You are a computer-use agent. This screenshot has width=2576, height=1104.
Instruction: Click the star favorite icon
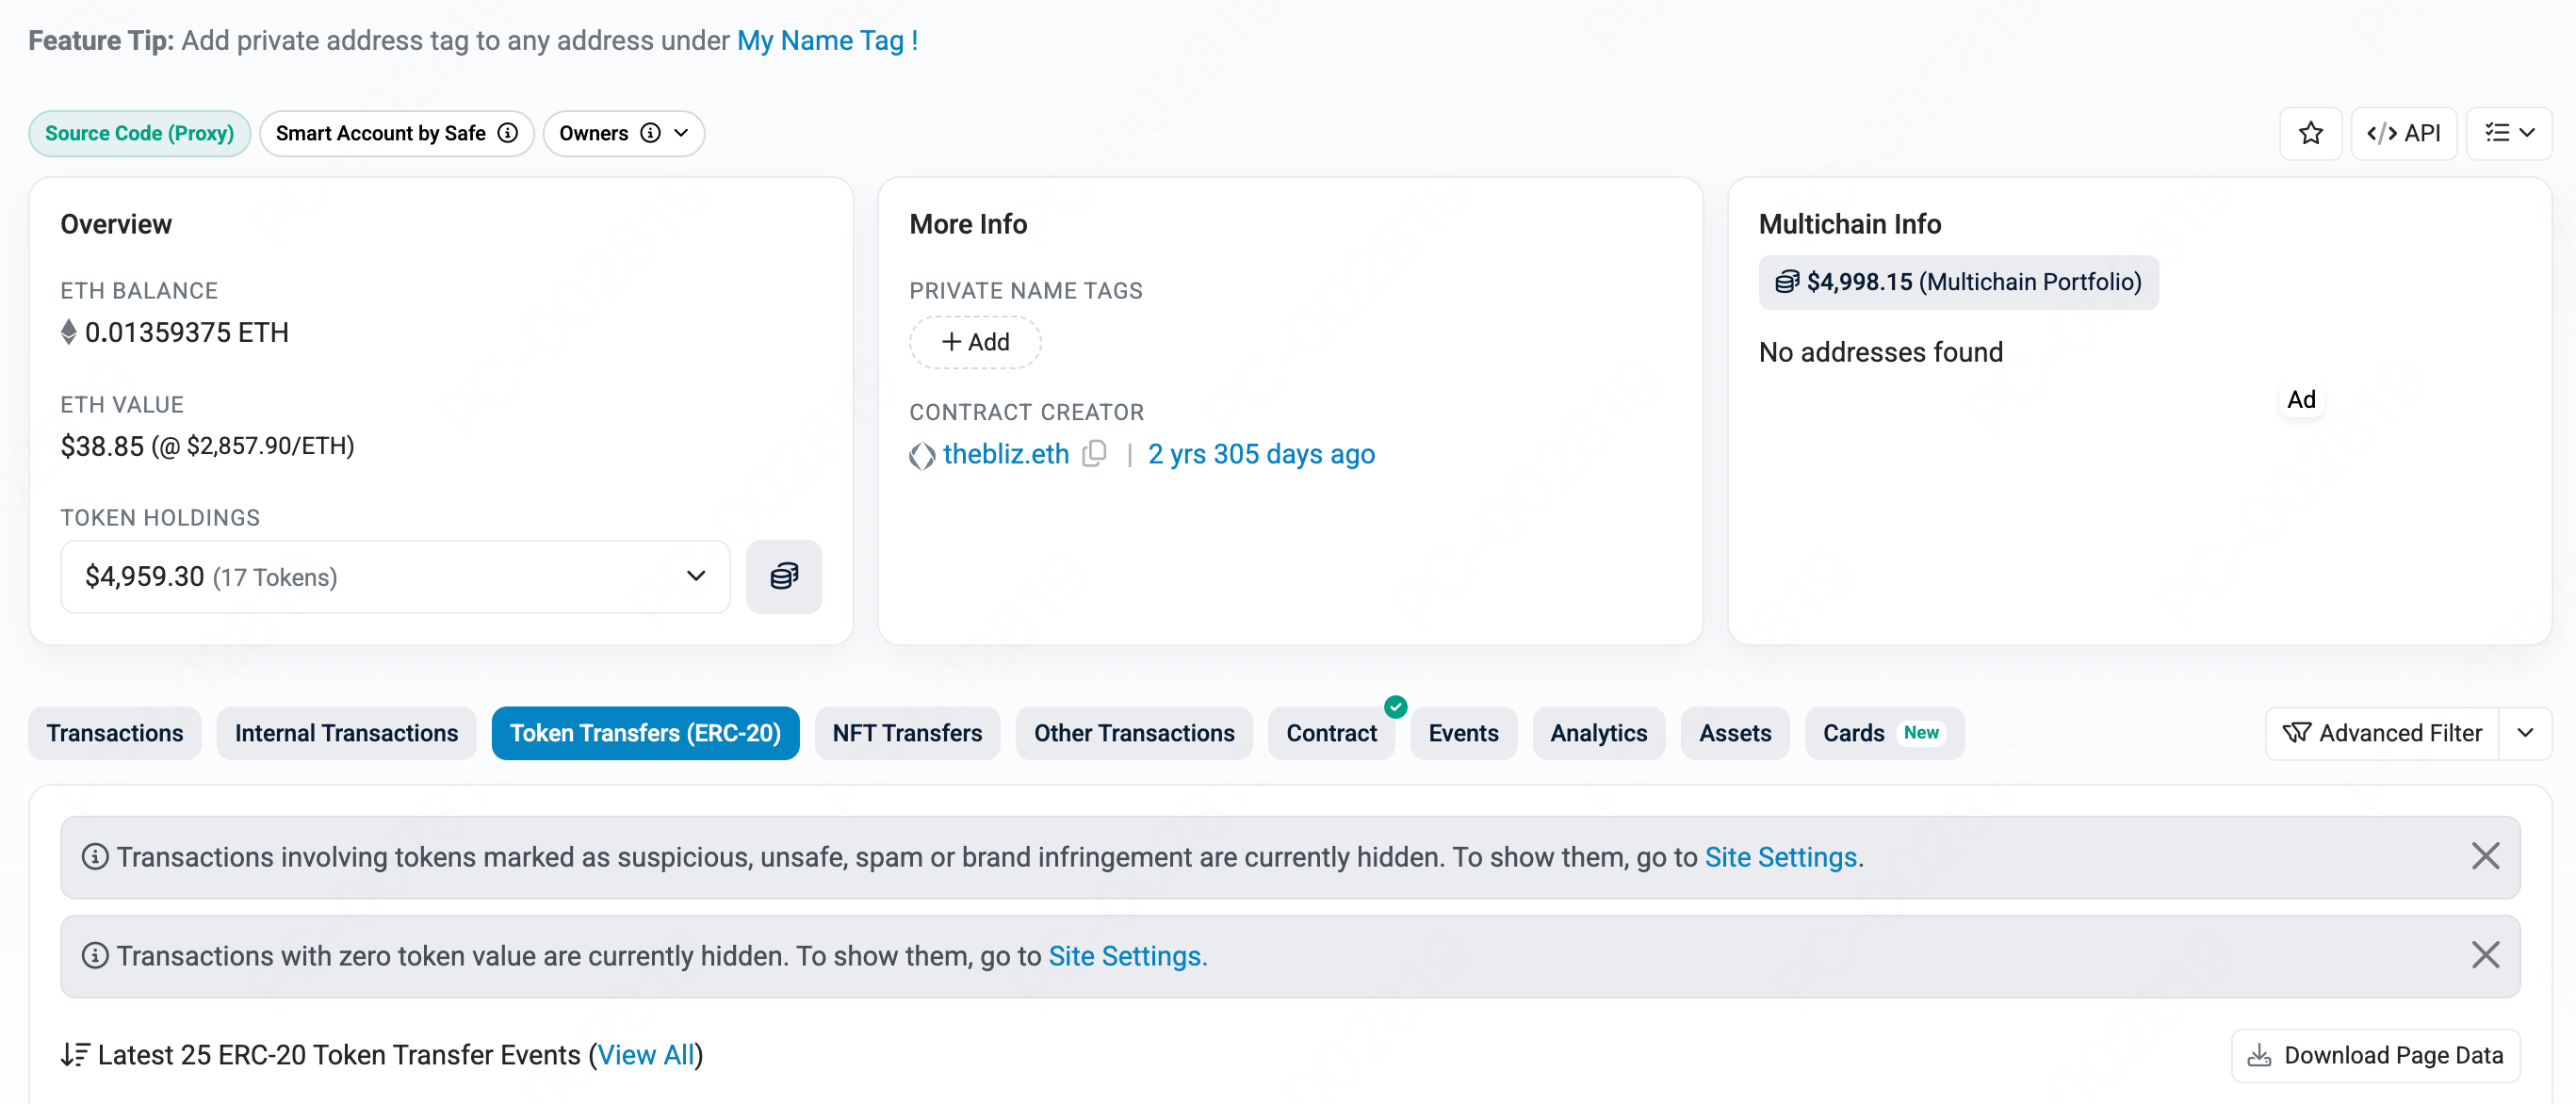2310,133
